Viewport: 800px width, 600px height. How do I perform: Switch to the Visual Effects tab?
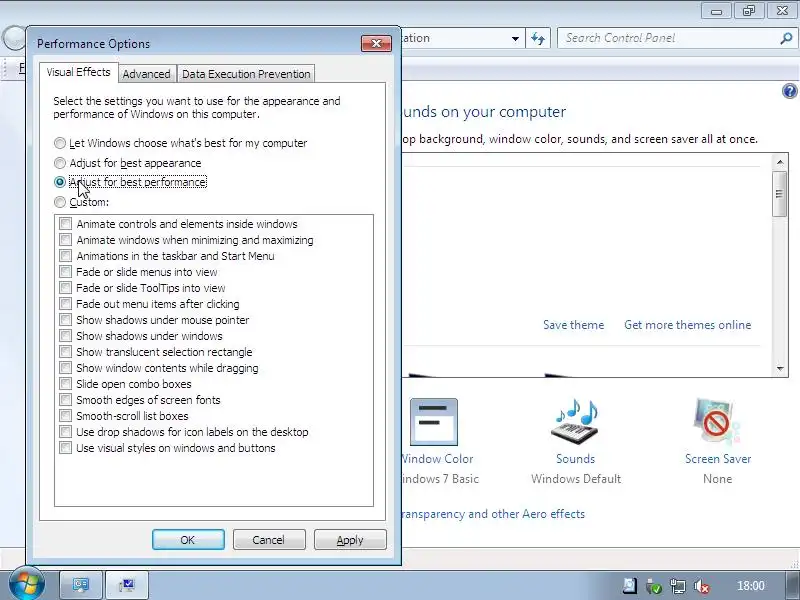coord(79,72)
